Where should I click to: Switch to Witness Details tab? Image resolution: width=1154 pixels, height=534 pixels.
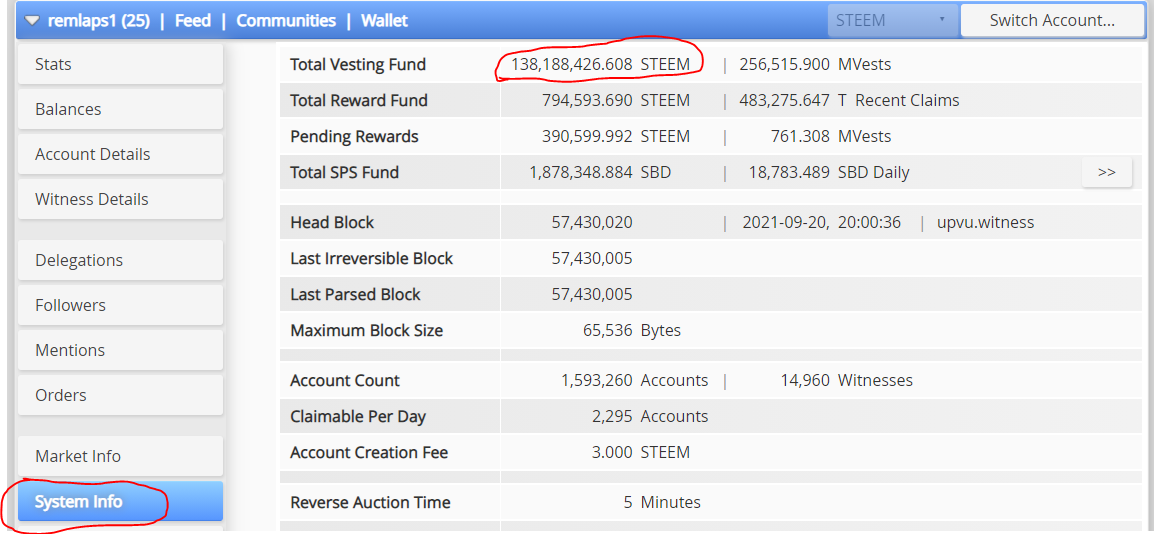(120, 199)
